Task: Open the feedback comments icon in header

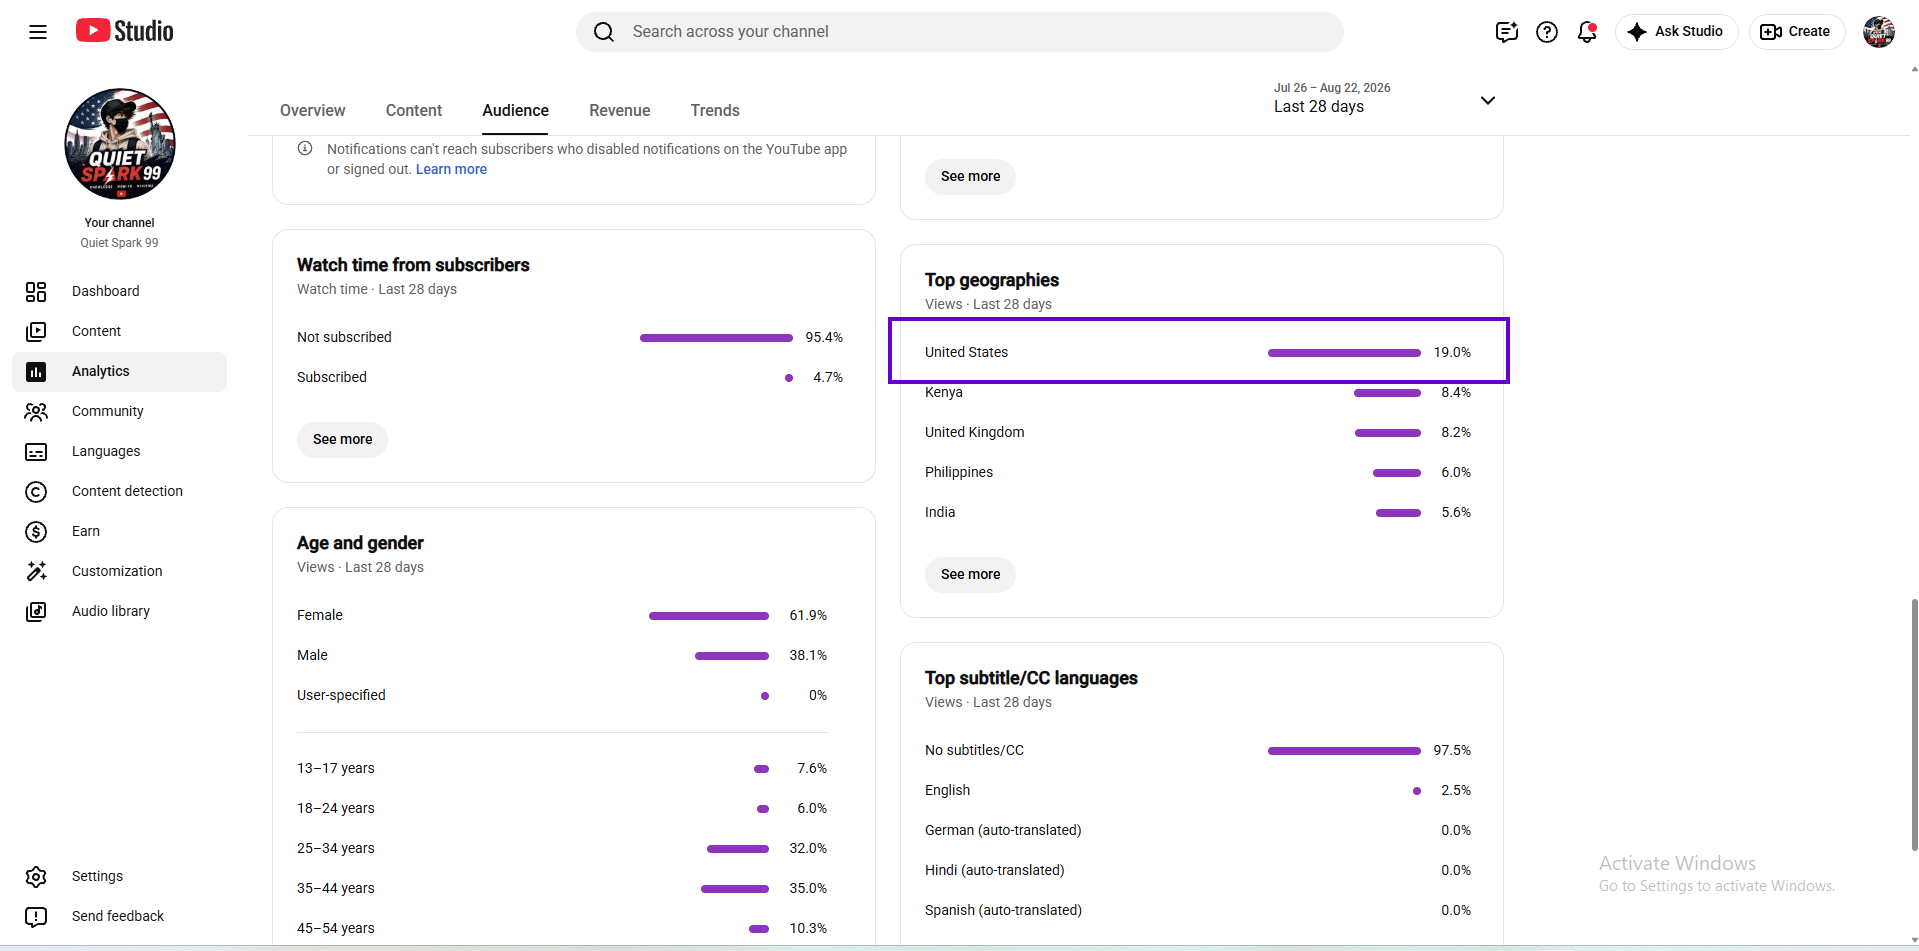Action: tap(1507, 32)
